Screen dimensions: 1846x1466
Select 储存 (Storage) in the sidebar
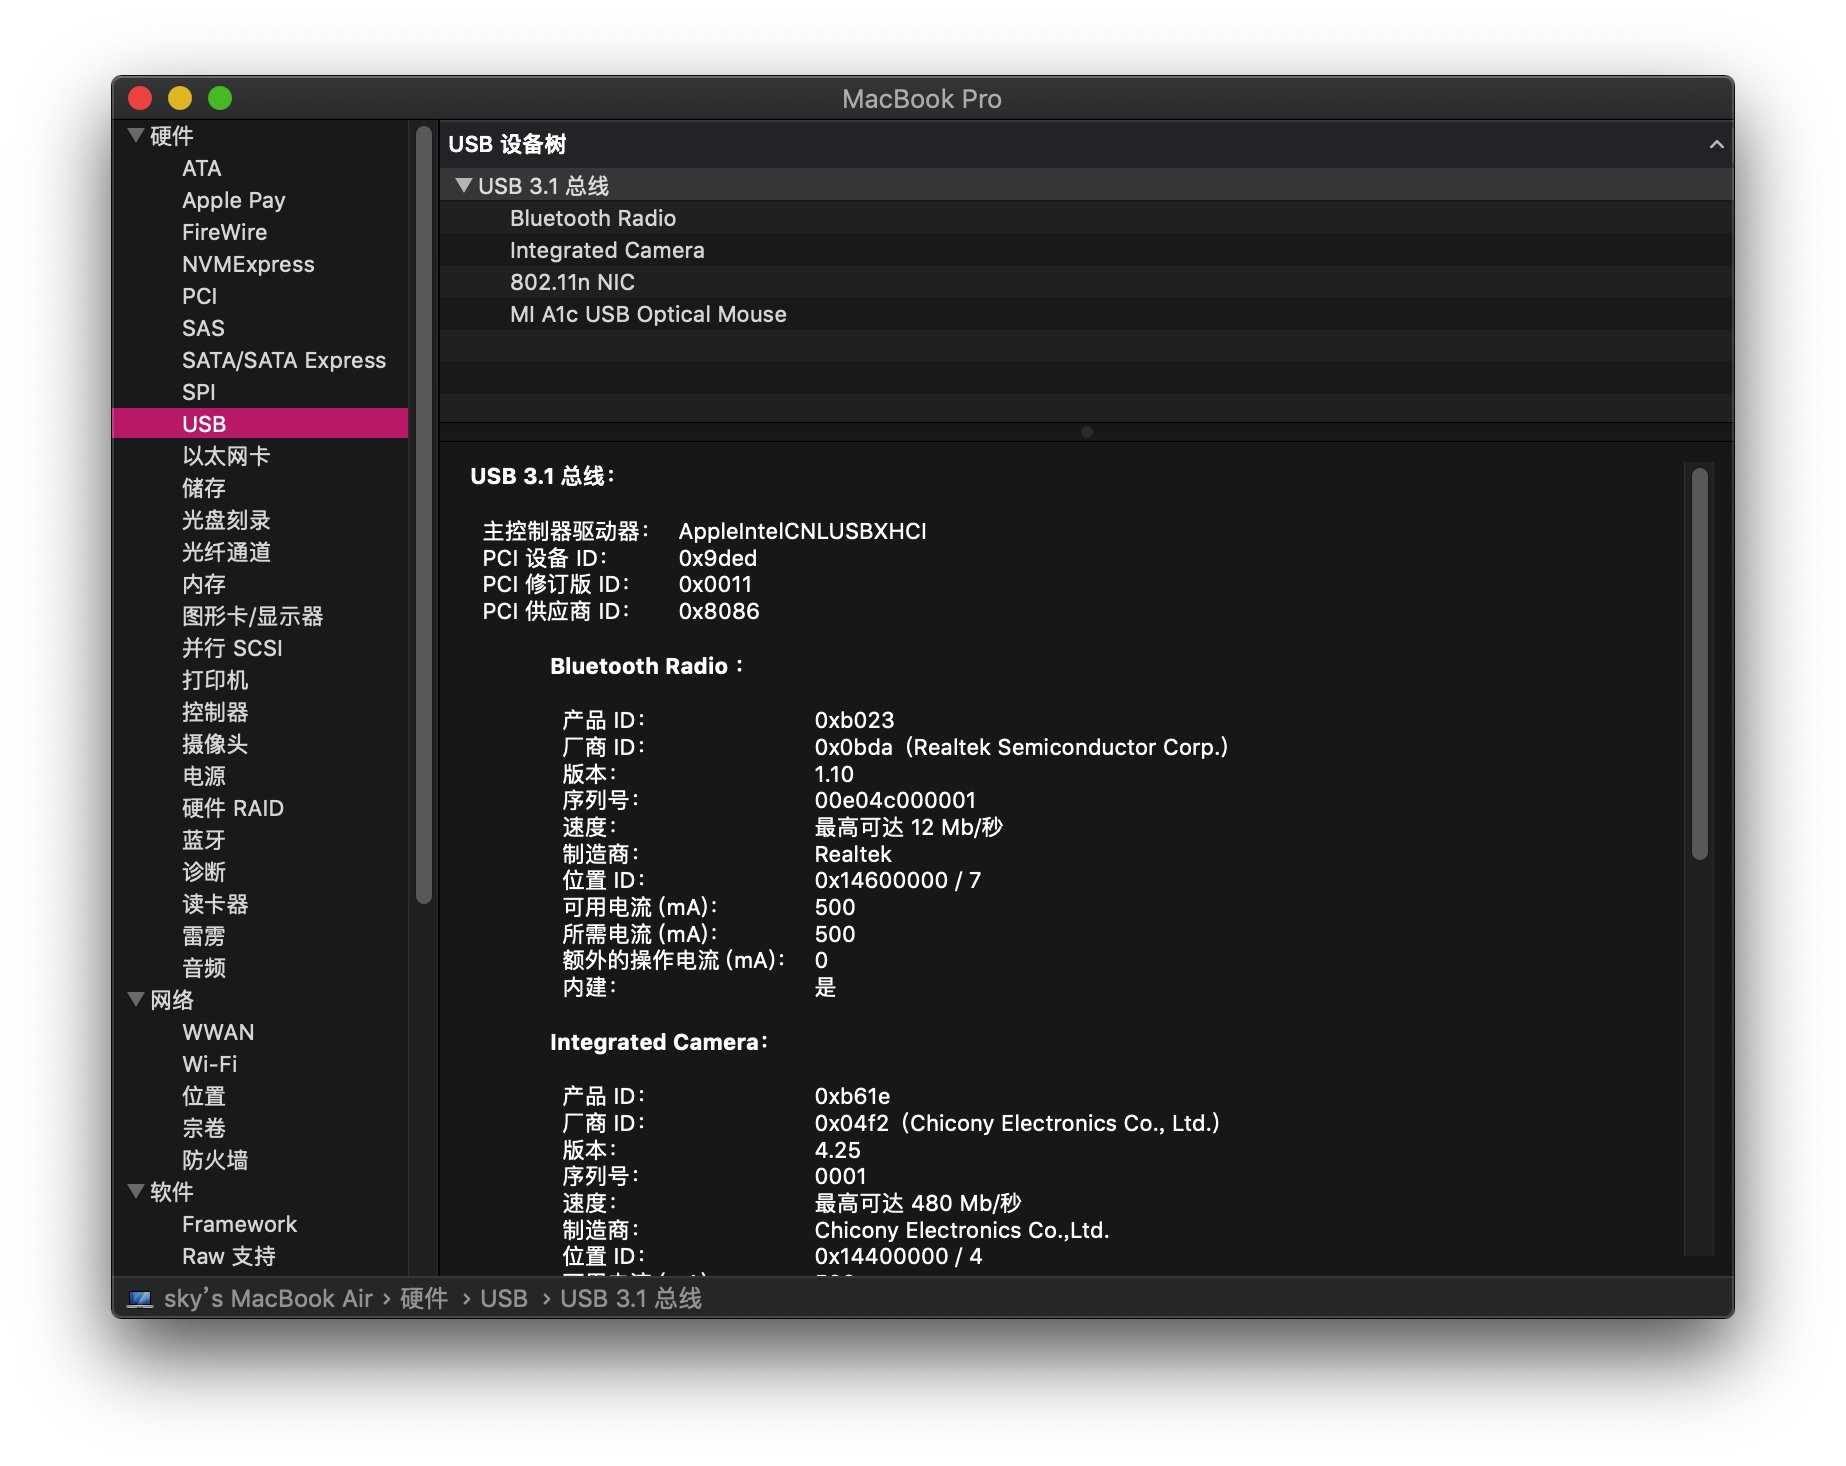[x=204, y=488]
